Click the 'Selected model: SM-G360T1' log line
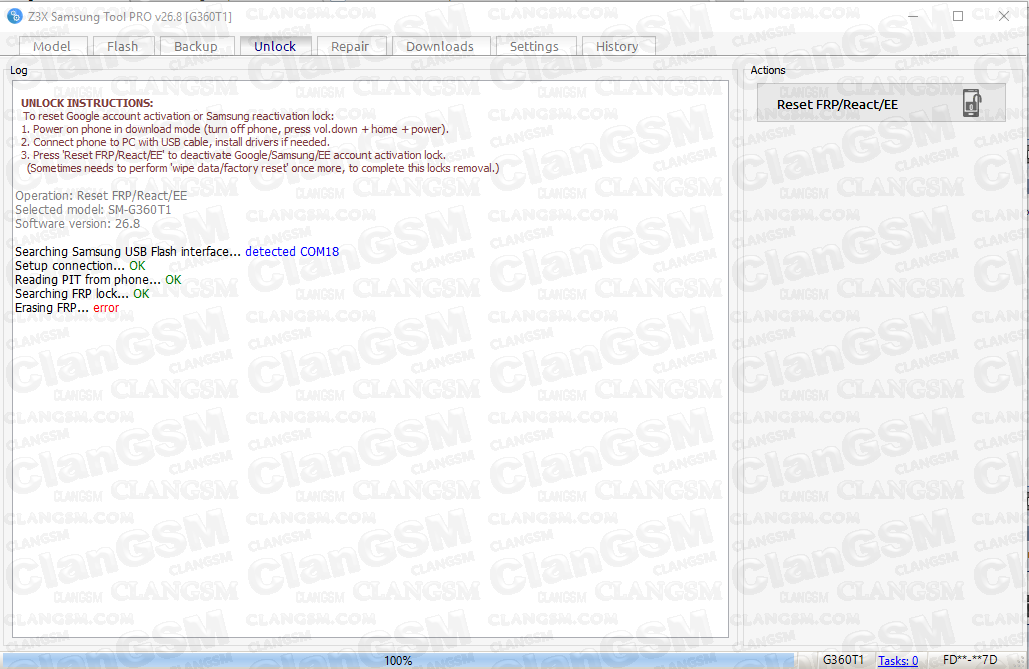This screenshot has width=1029, height=669. tap(93, 209)
